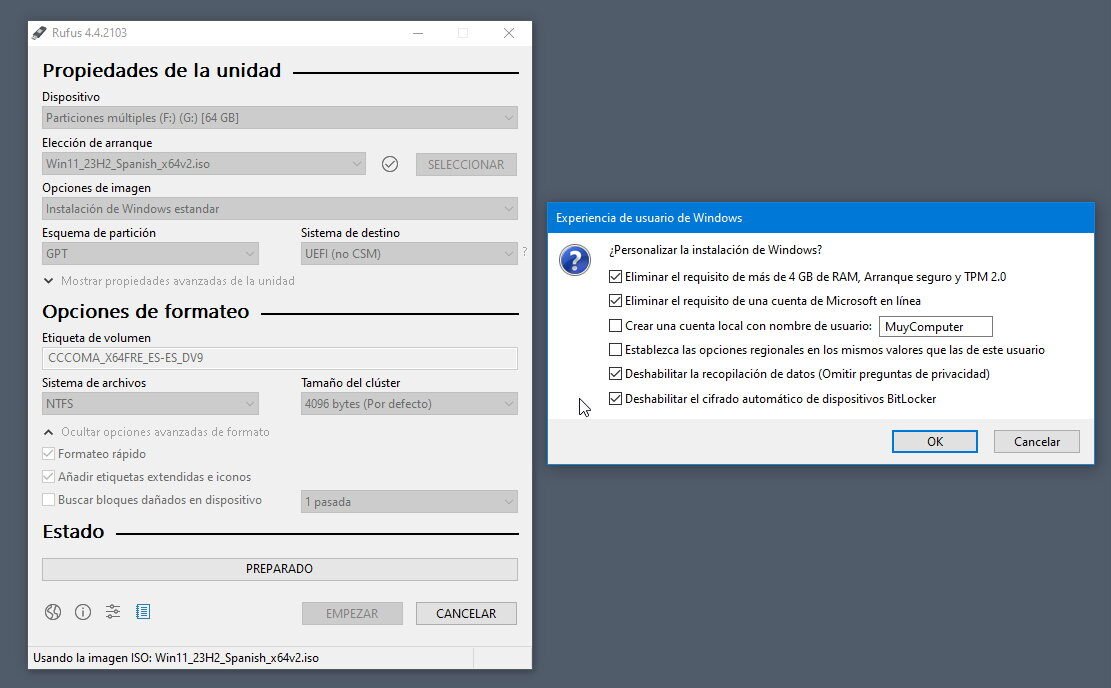Uncheck disable BitLocker automatic encryption
This screenshot has width=1111, height=688.
[x=615, y=398]
